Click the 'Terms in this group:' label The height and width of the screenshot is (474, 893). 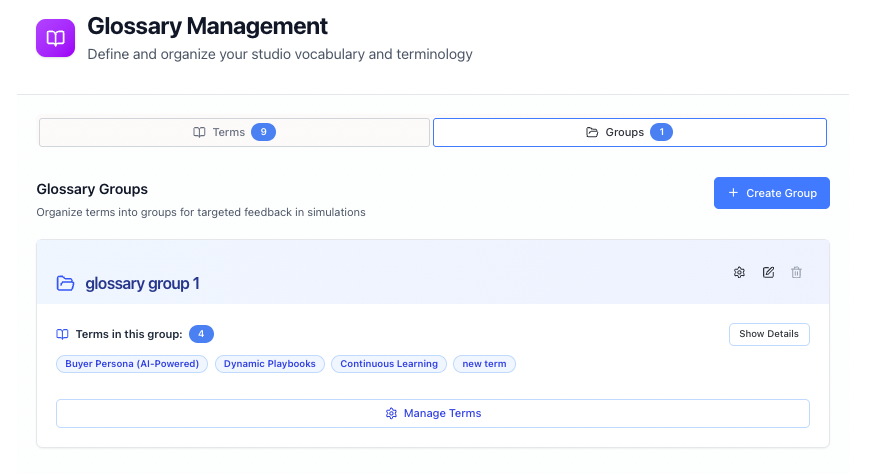(129, 334)
